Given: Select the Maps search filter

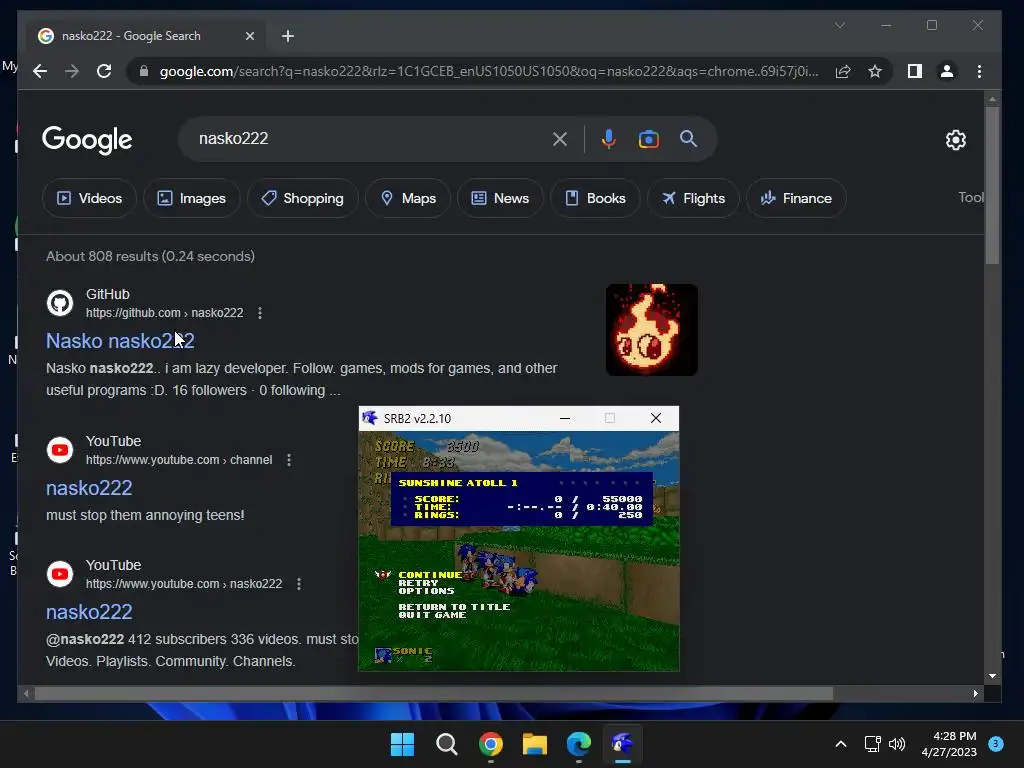Looking at the screenshot, I should [x=408, y=198].
